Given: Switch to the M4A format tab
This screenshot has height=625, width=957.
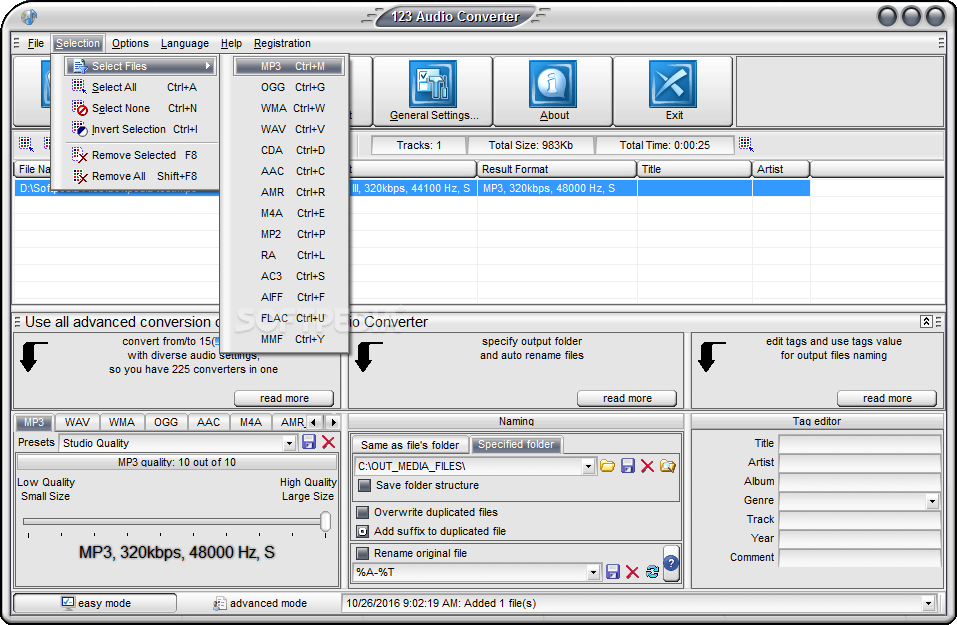Looking at the screenshot, I should (x=250, y=422).
